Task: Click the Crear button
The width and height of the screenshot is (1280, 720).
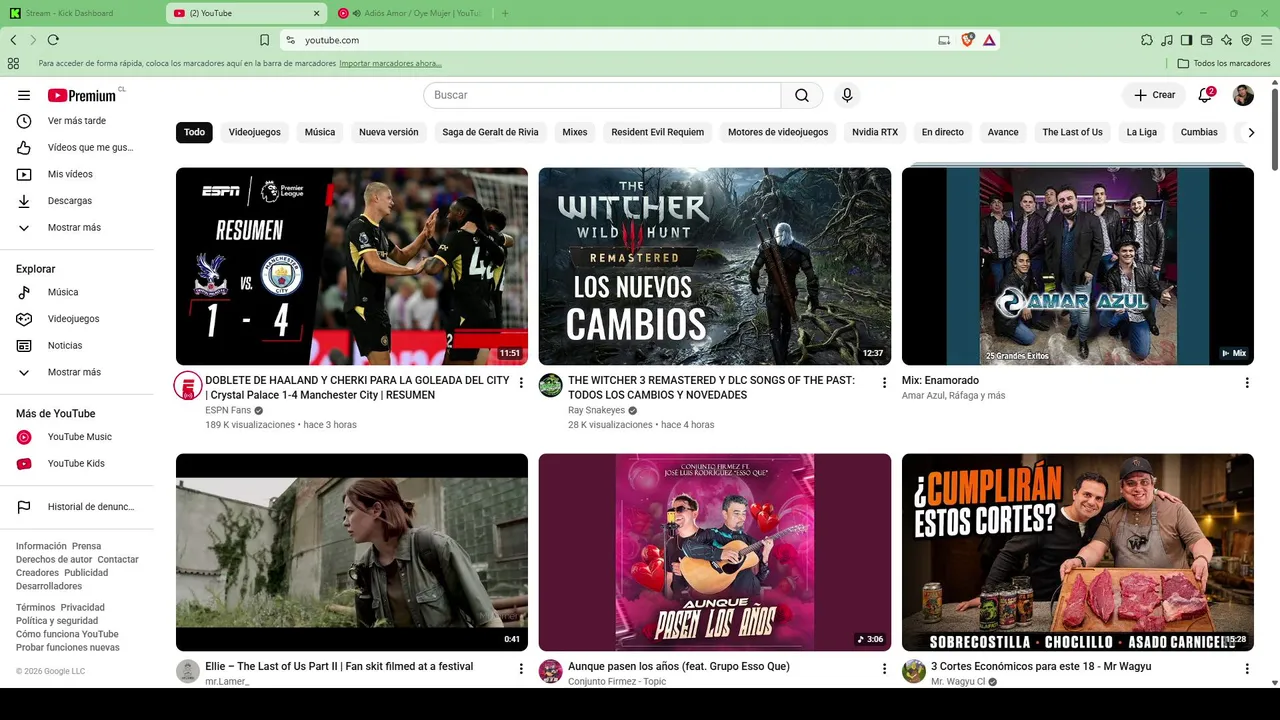Action: (1154, 95)
